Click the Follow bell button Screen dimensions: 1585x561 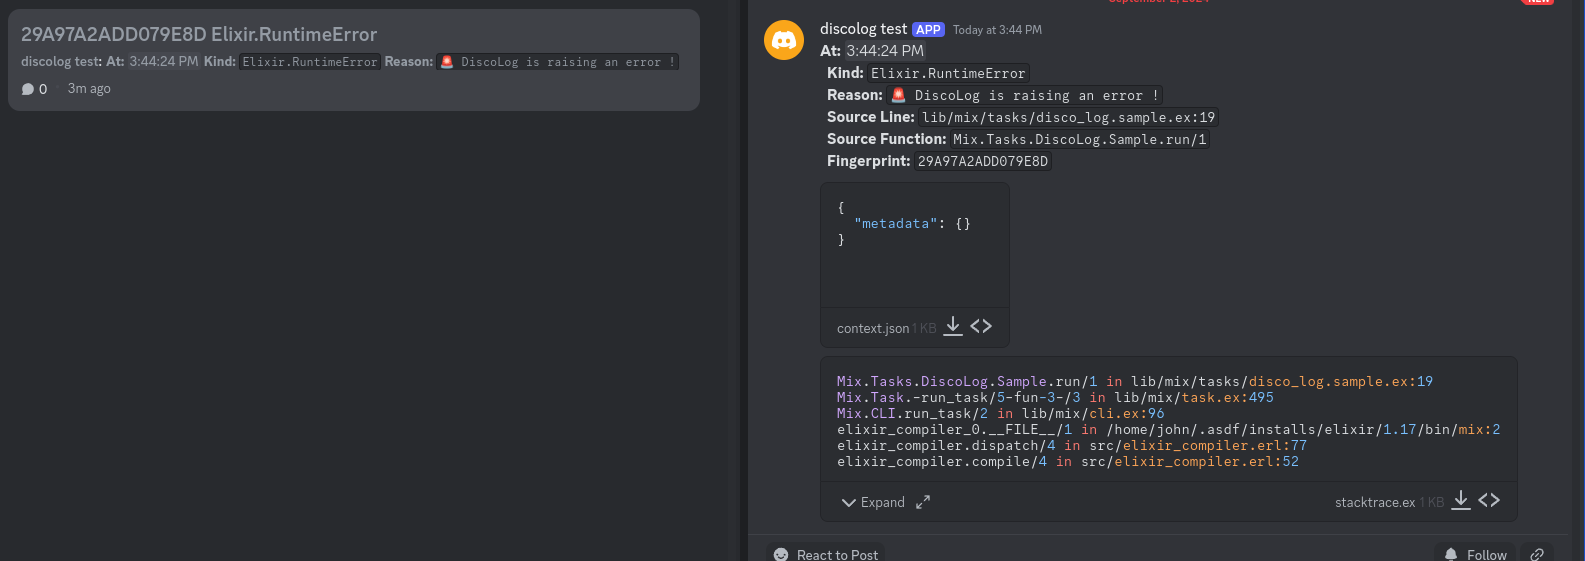(1475, 554)
